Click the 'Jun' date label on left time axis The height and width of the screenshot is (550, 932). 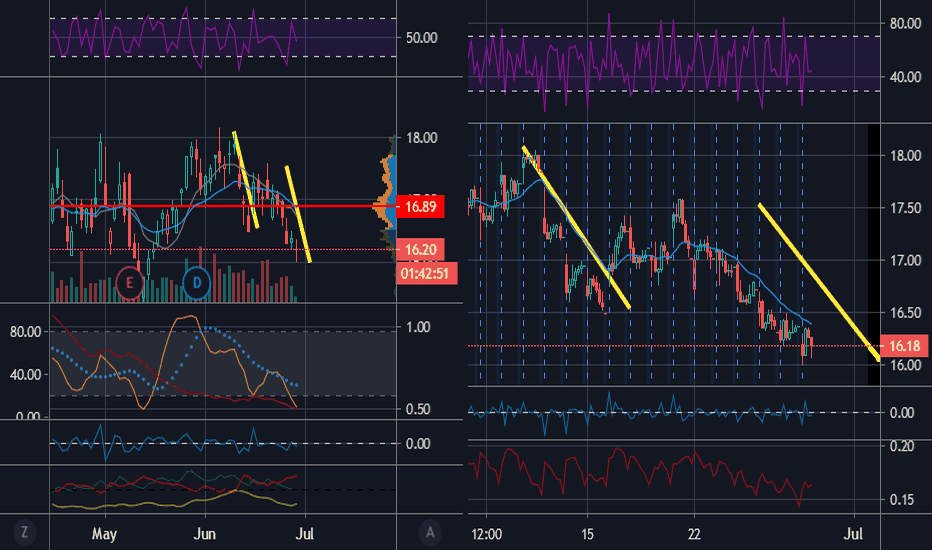pos(204,533)
